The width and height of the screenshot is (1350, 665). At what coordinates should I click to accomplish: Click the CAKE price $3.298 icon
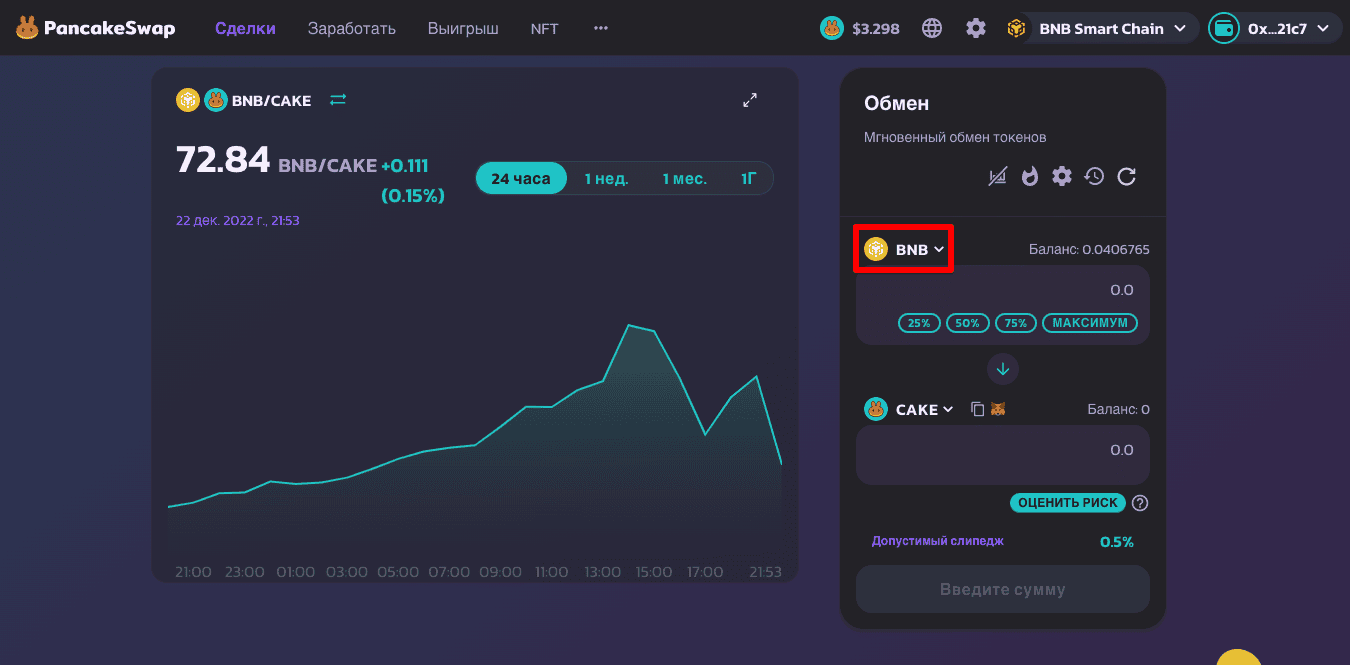pos(832,28)
